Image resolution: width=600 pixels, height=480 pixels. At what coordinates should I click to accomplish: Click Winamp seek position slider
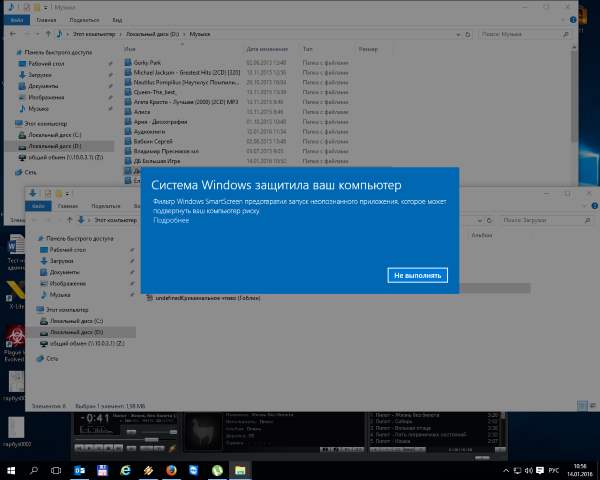(x=151, y=439)
